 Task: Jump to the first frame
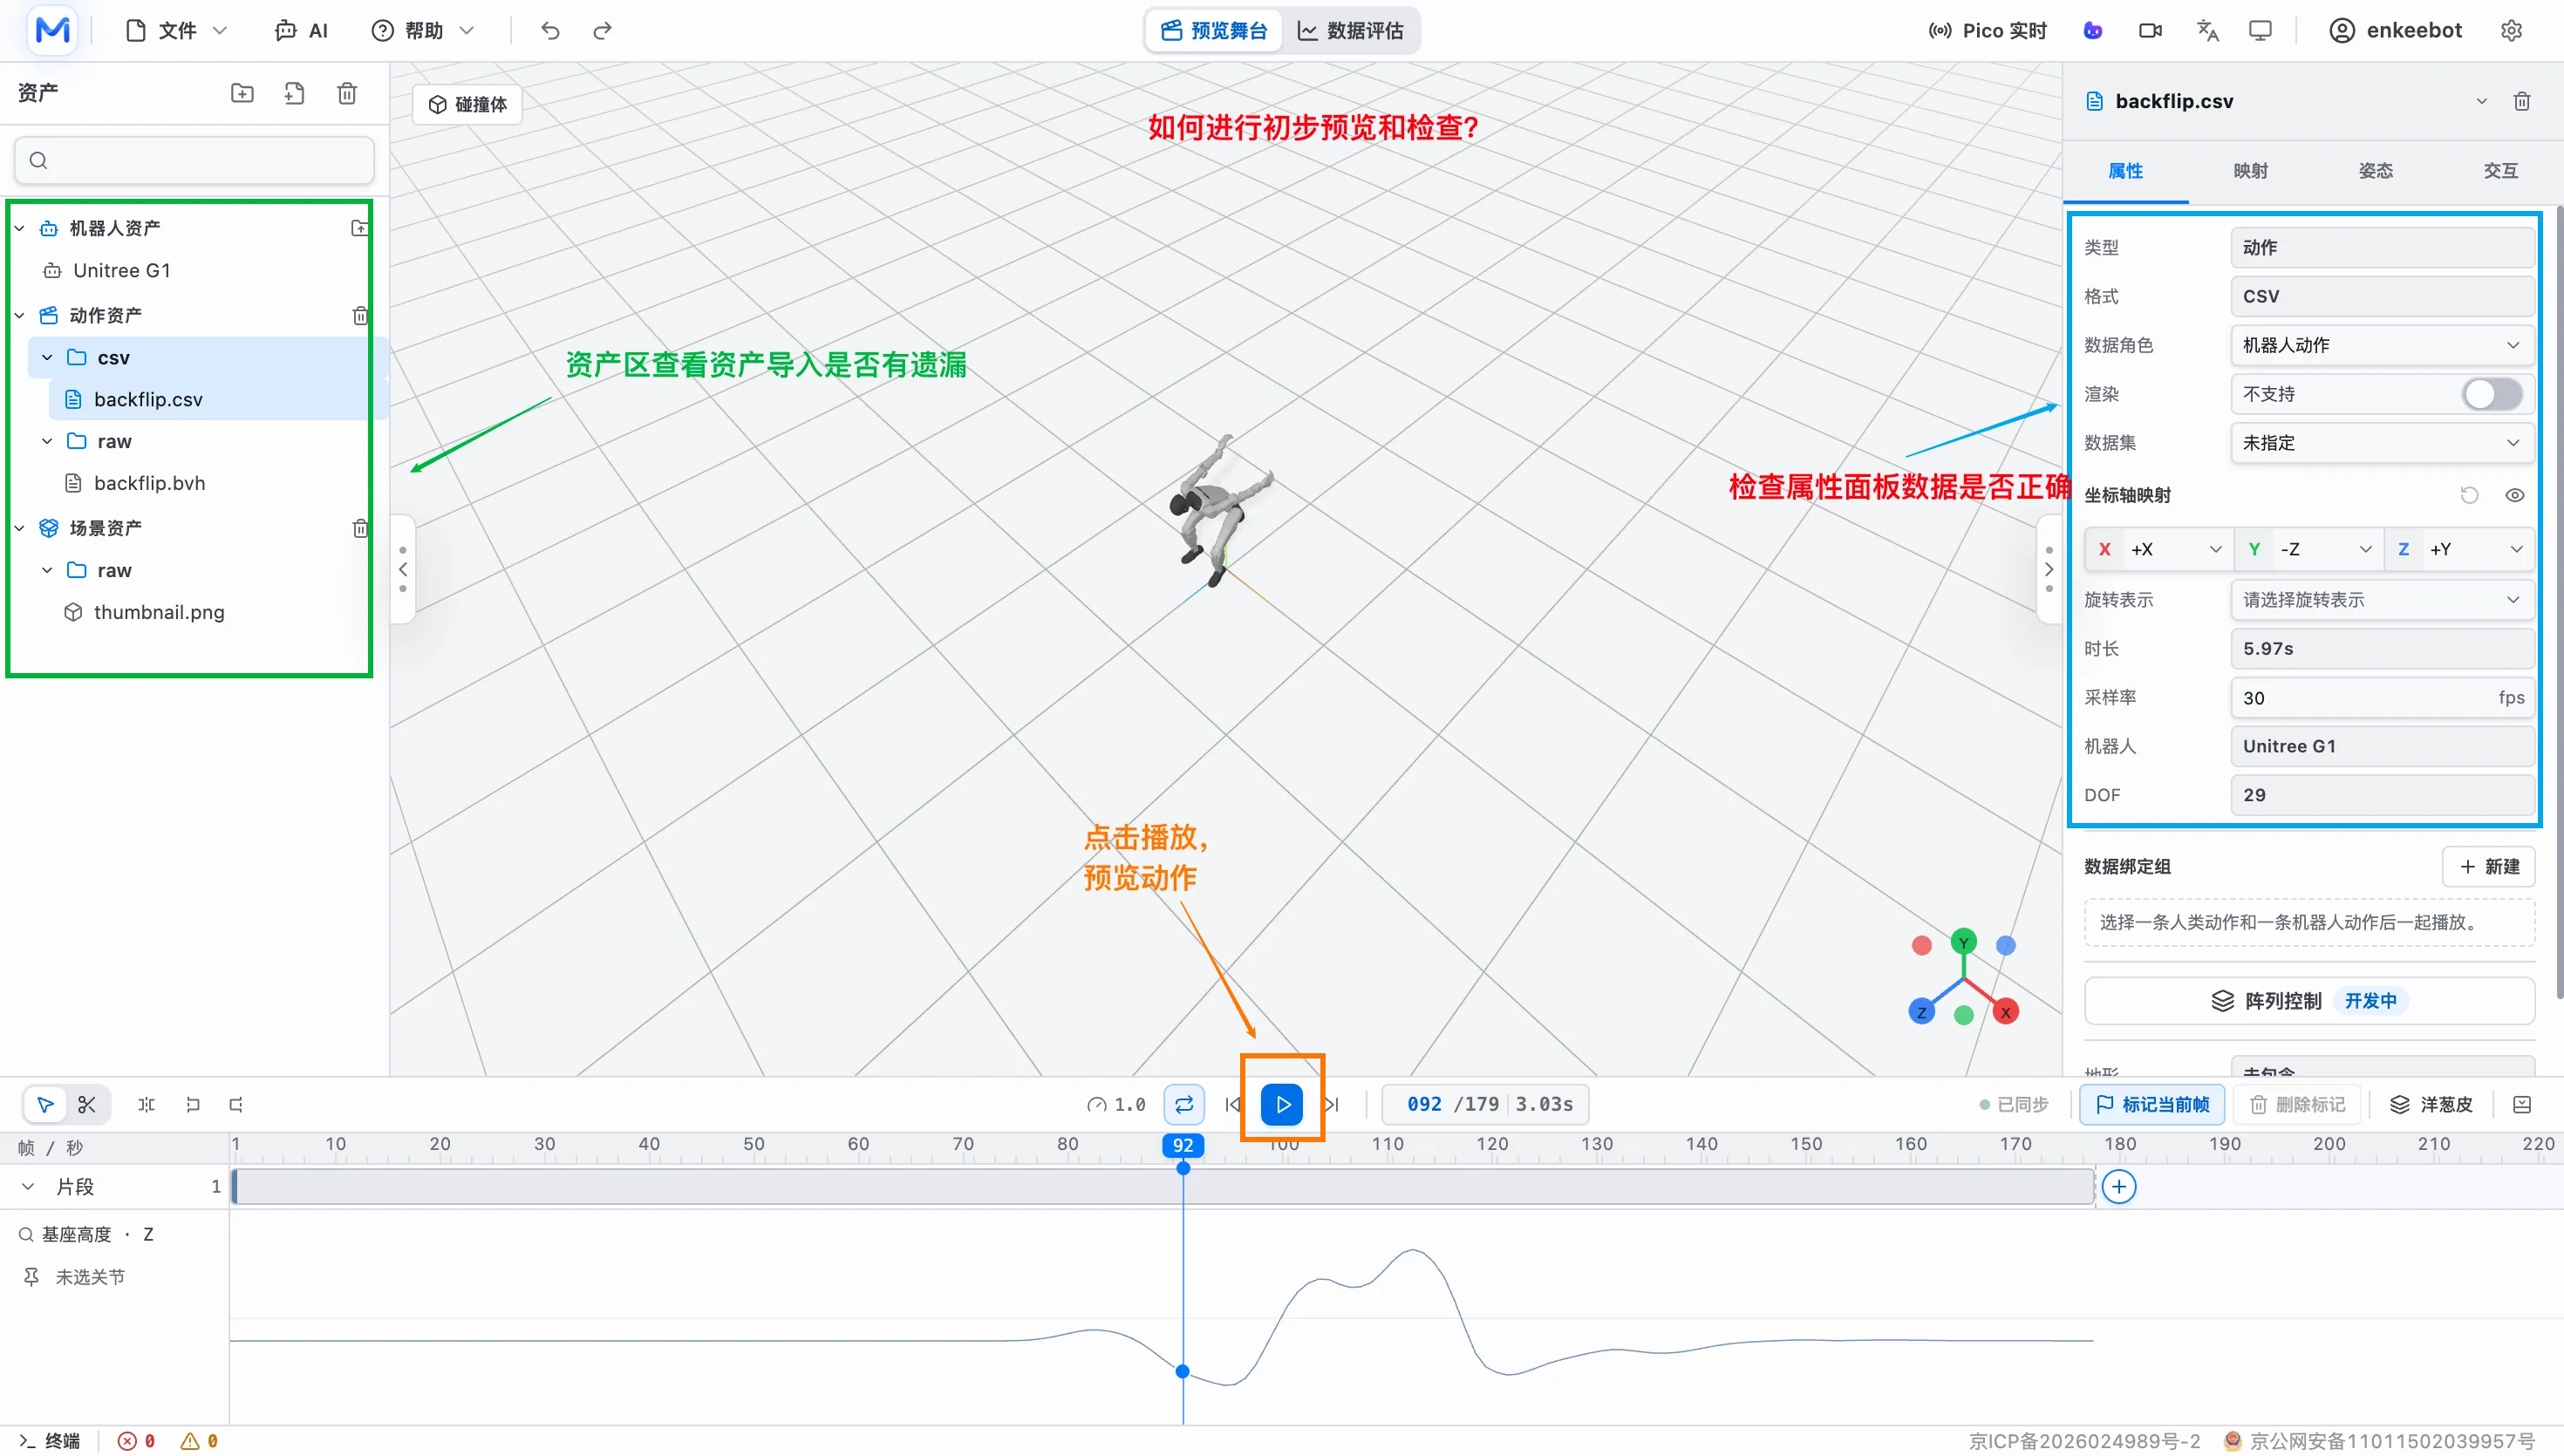pyautogui.click(x=1232, y=1104)
